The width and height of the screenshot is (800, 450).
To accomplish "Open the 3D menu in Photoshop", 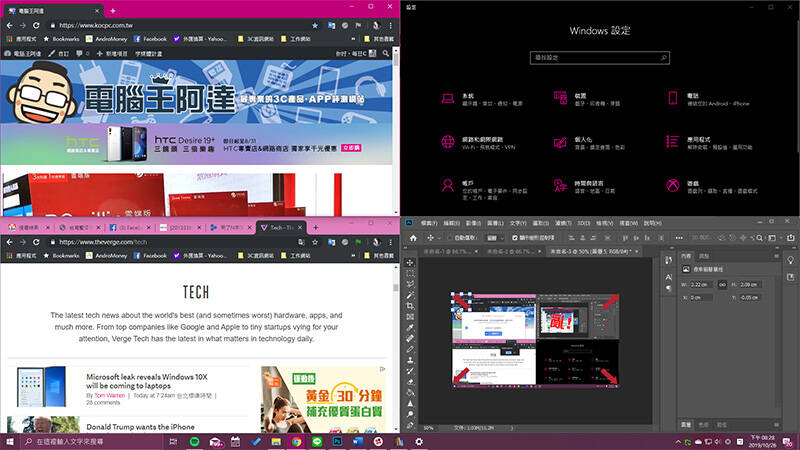I will [583, 223].
